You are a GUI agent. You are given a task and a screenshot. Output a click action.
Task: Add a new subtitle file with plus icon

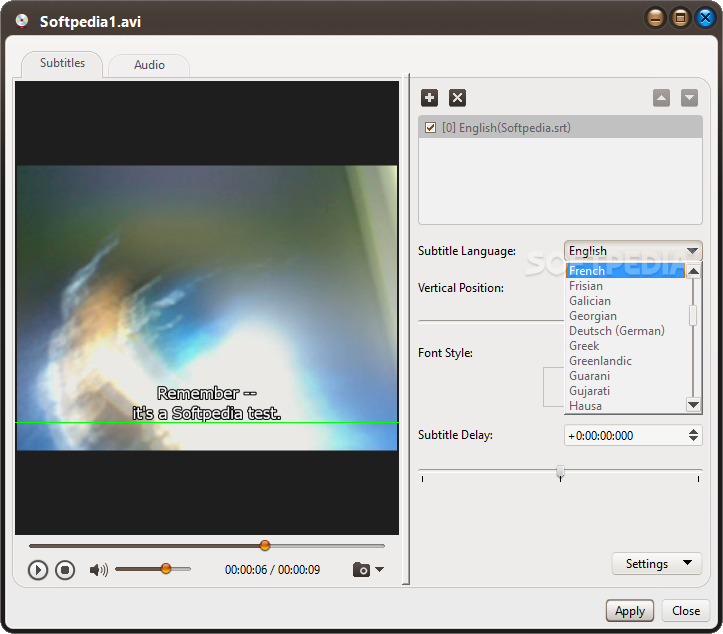(429, 98)
